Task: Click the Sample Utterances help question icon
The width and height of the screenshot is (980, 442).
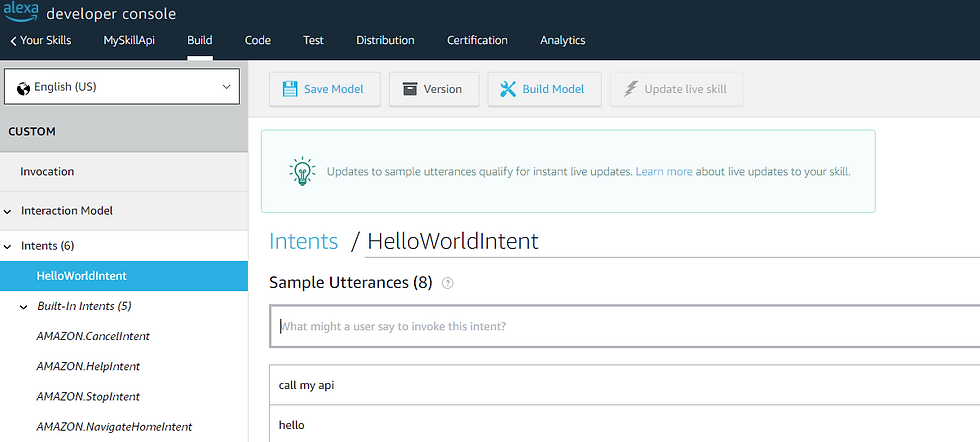Action: click(447, 283)
